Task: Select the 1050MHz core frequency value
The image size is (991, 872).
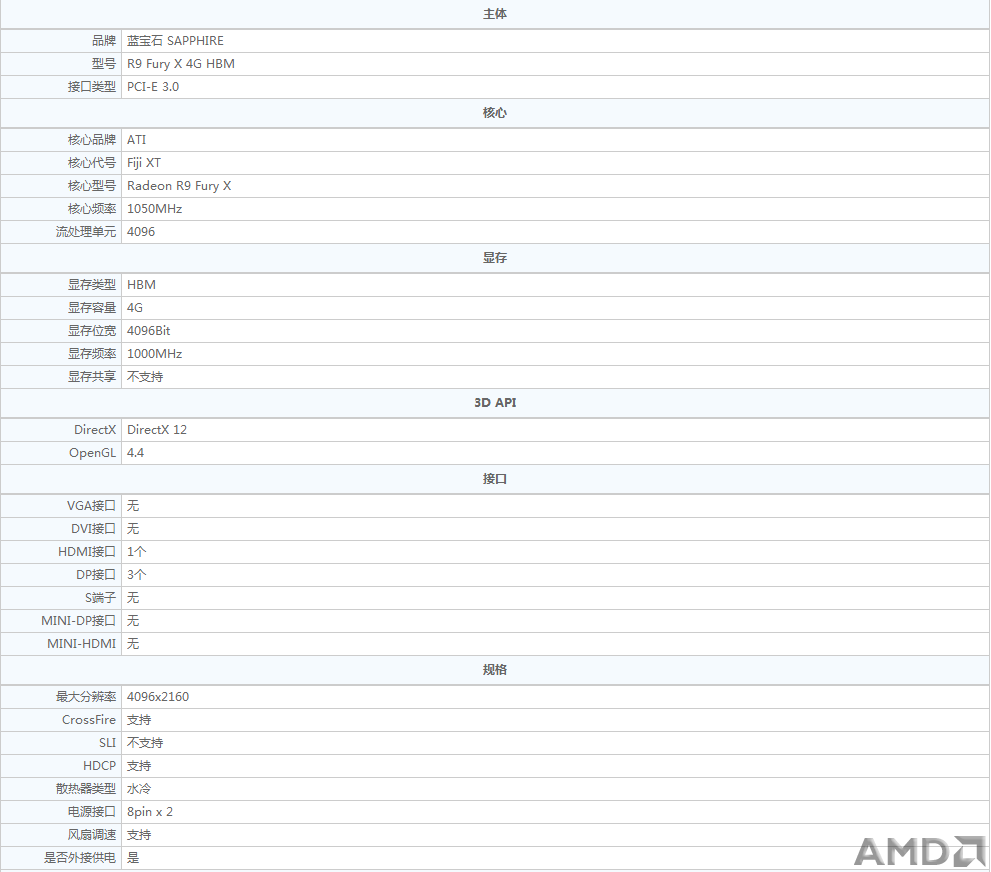Action: [x=154, y=209]
